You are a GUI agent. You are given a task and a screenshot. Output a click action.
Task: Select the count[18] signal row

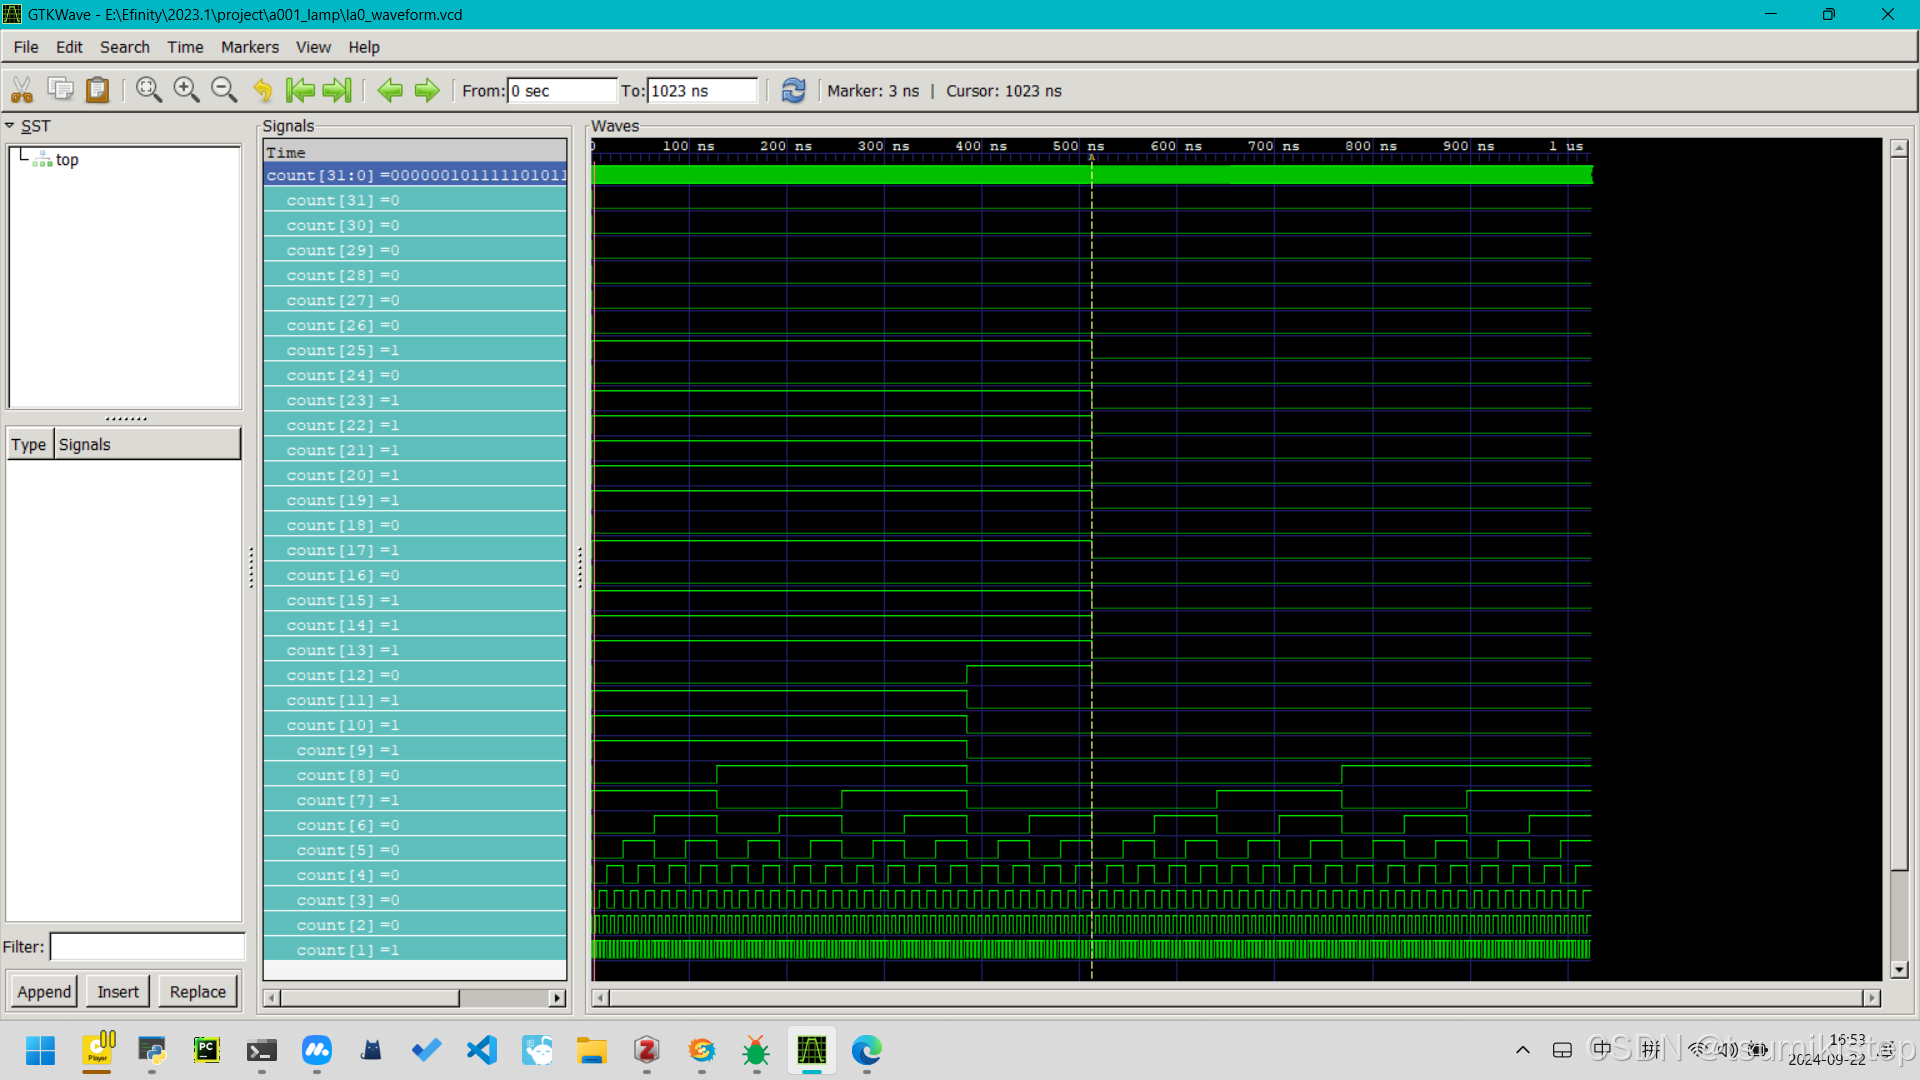pos(415,525)
